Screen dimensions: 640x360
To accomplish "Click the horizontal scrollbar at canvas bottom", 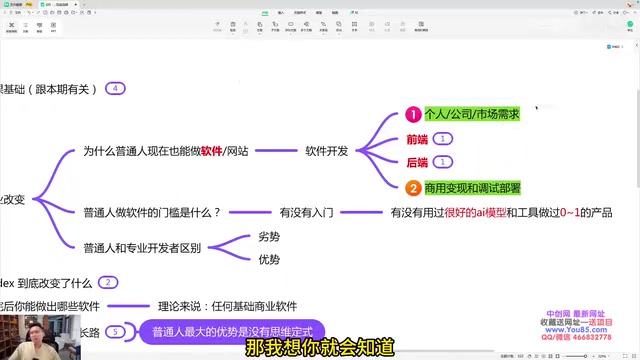I will 445,351.
